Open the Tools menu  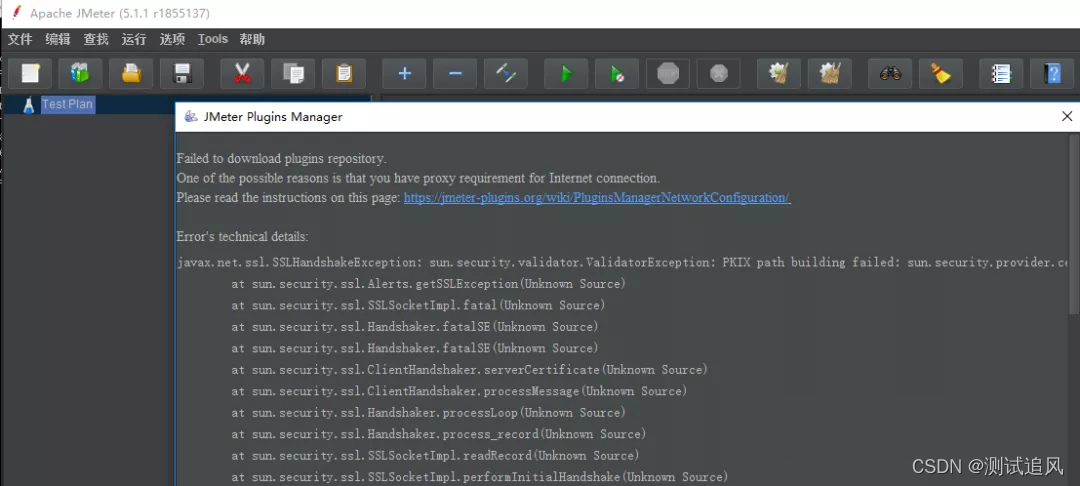[213, 39]
